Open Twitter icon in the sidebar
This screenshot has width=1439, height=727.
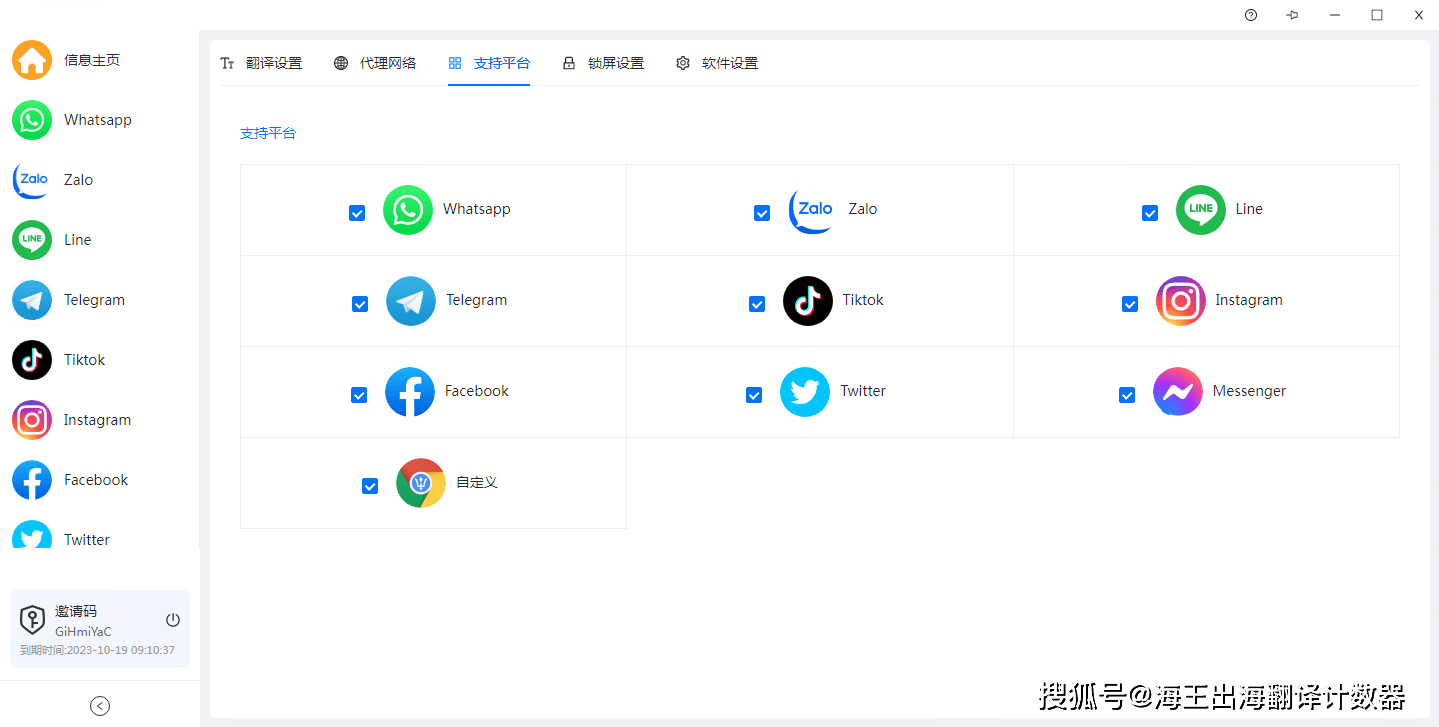32,535
